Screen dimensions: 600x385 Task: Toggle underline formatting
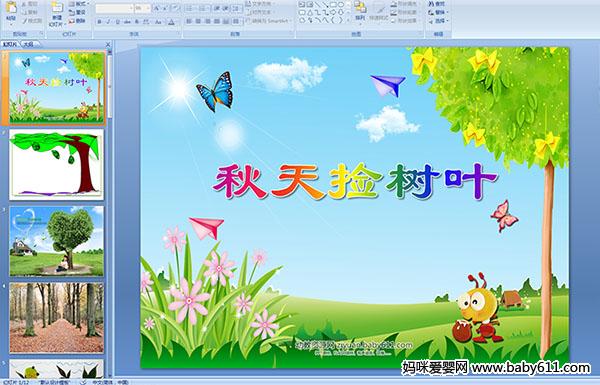tap(117, 22)
